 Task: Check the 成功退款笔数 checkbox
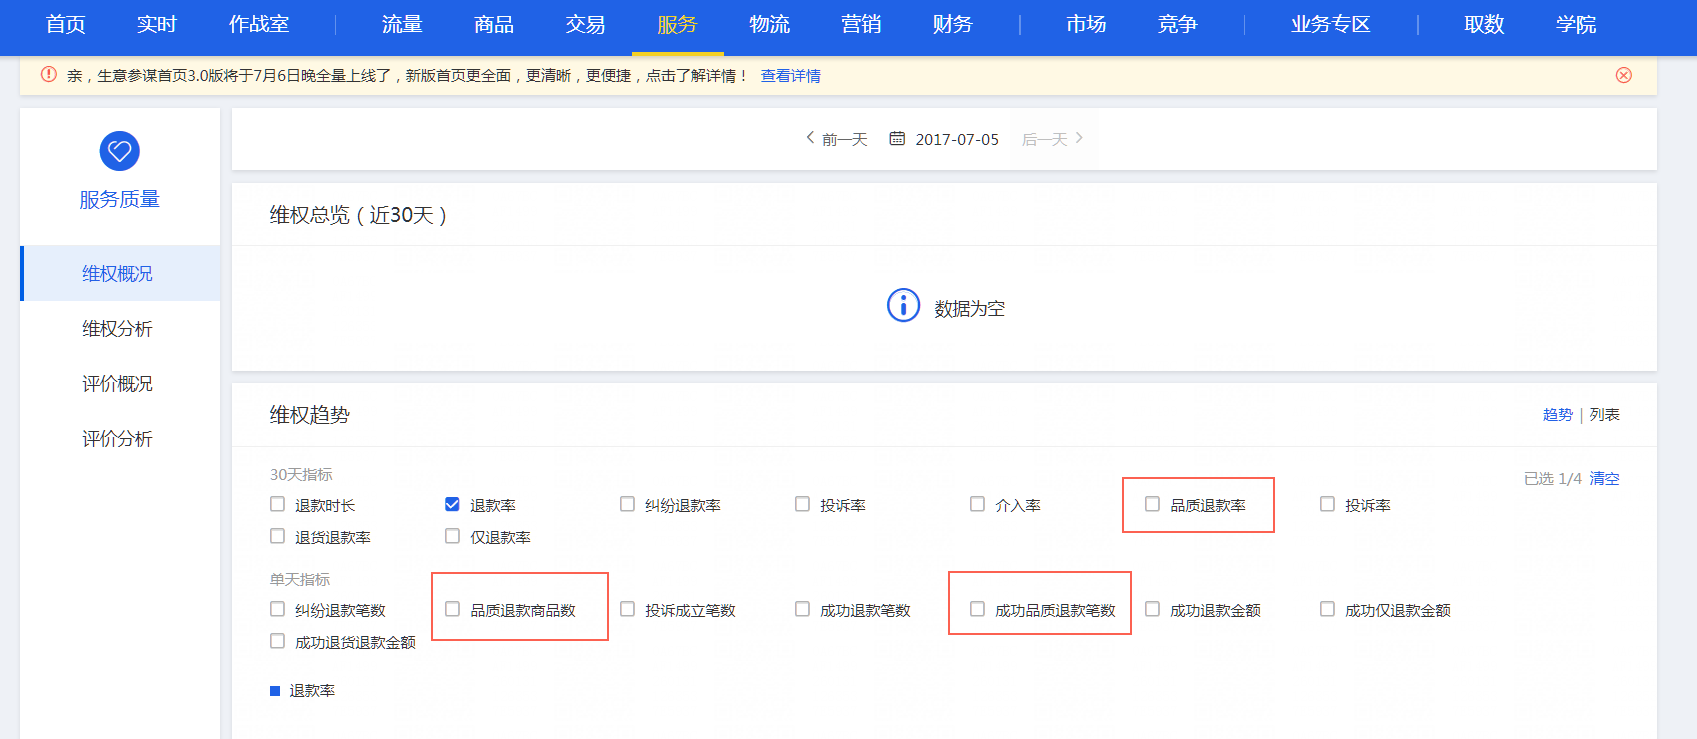(802, 609)
